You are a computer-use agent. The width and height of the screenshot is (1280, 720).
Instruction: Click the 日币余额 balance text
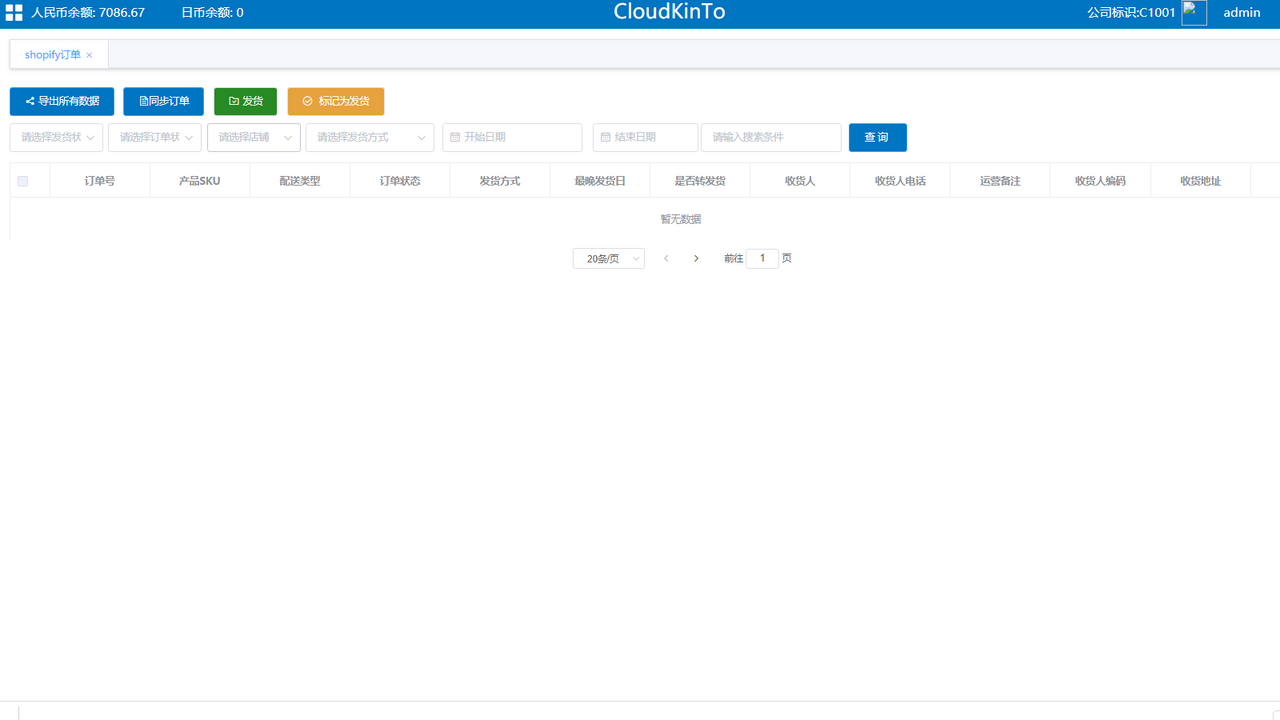tap(212, 13)
